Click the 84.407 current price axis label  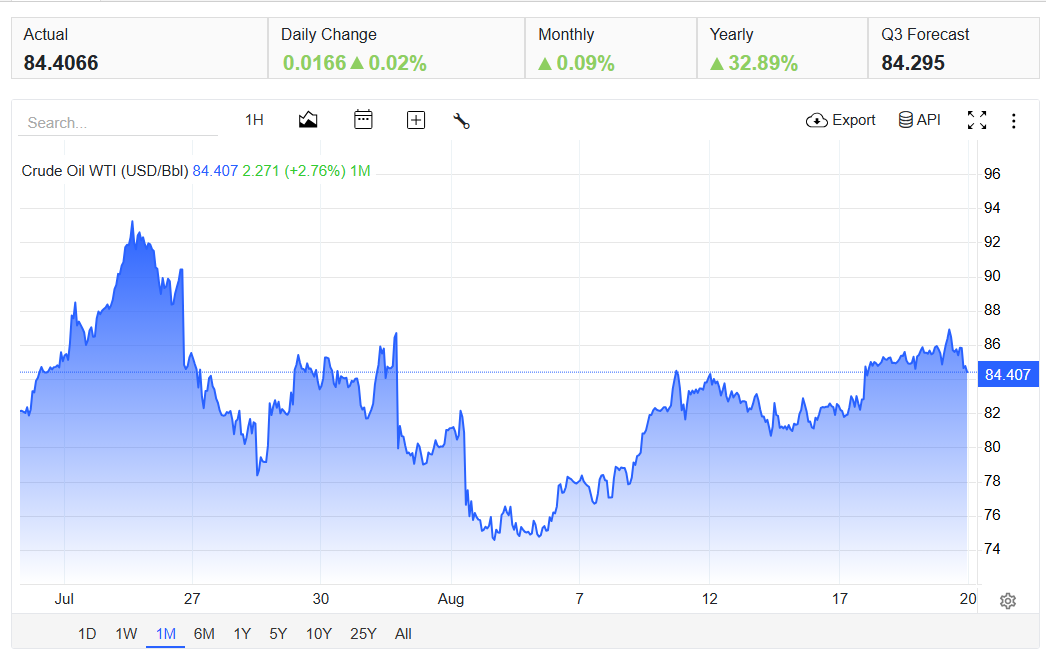pos(1007,375)
